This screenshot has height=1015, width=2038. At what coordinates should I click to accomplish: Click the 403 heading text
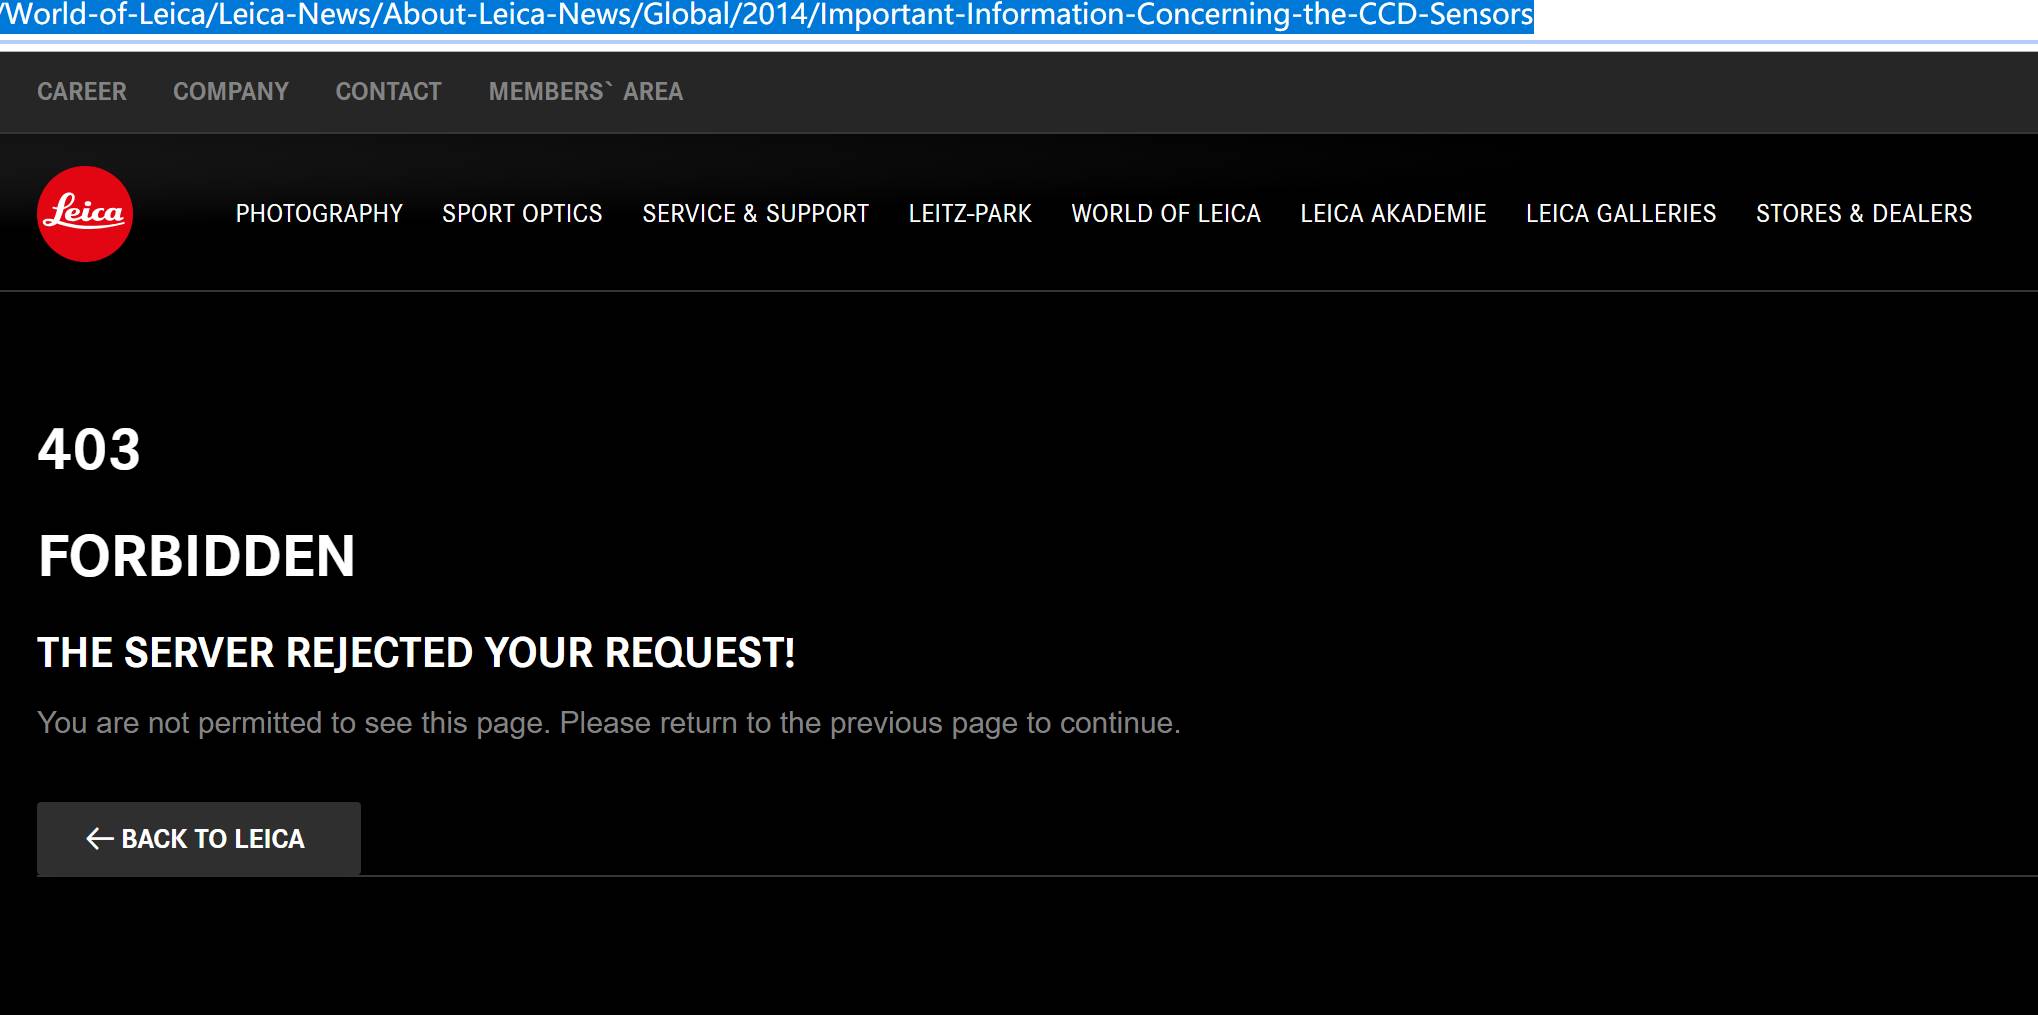coord(89,450)
